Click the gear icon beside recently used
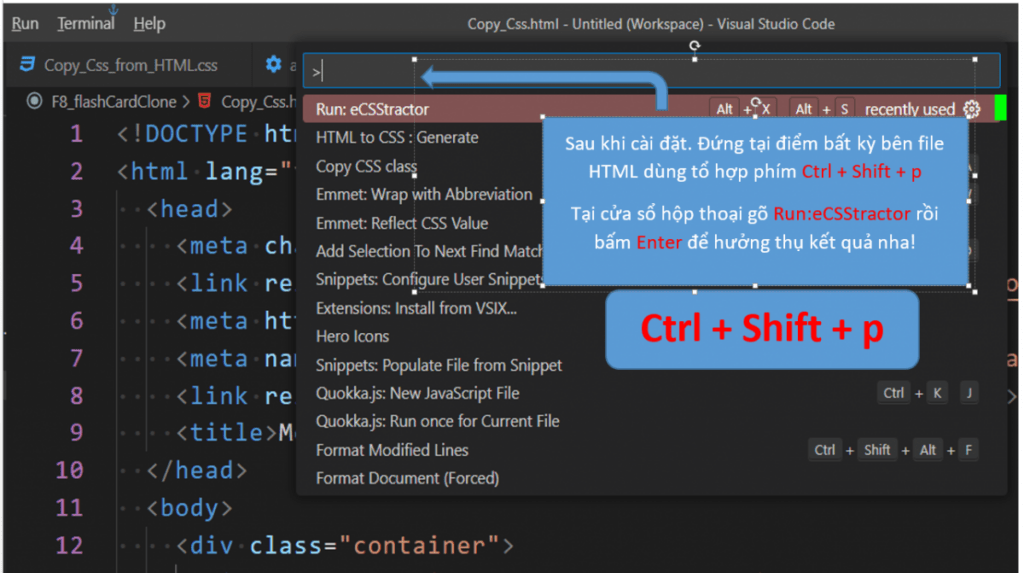Image resolution: width=1024 pixels, height=573 pixels. click(972, 109)
